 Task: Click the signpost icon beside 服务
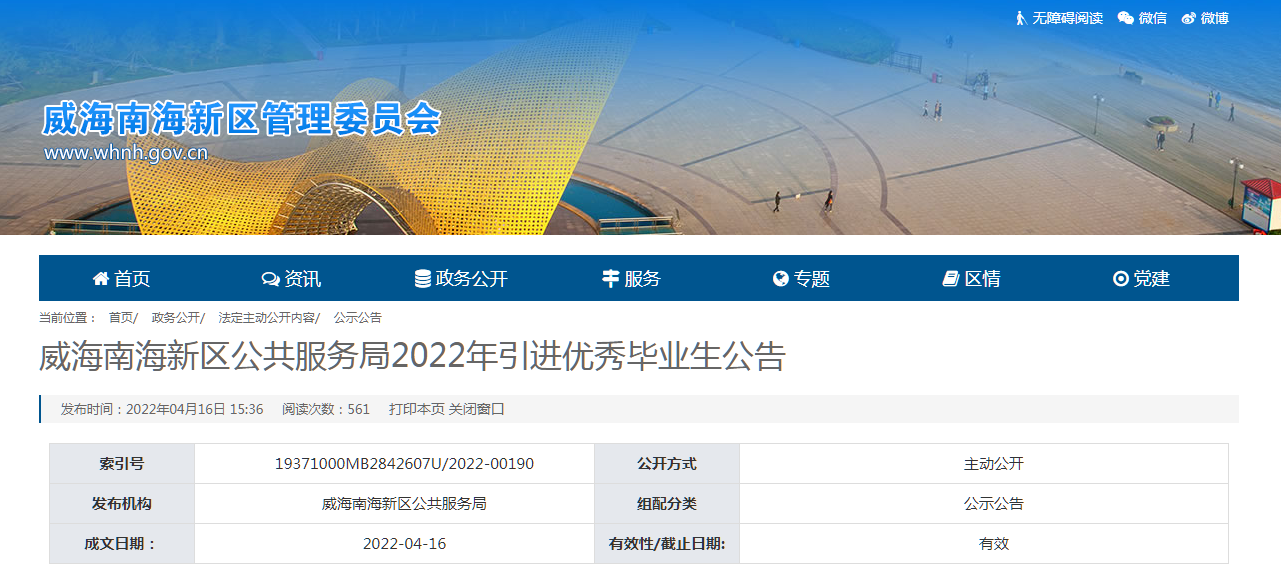pyautogui.click(x=610, y=279)
